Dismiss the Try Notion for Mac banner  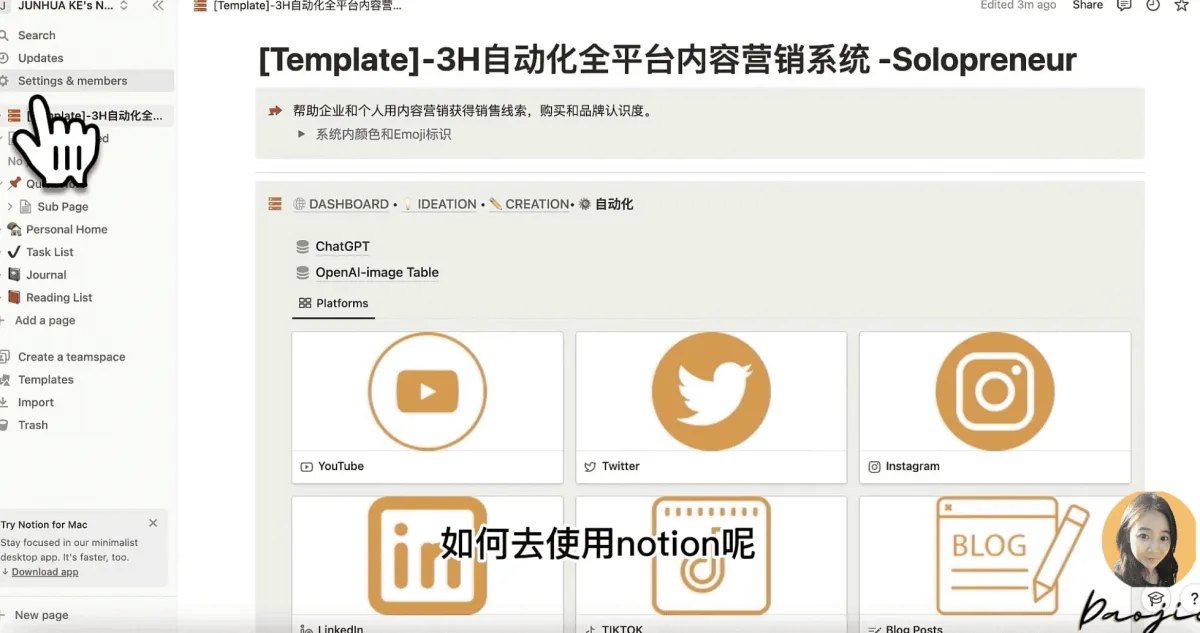153,523
